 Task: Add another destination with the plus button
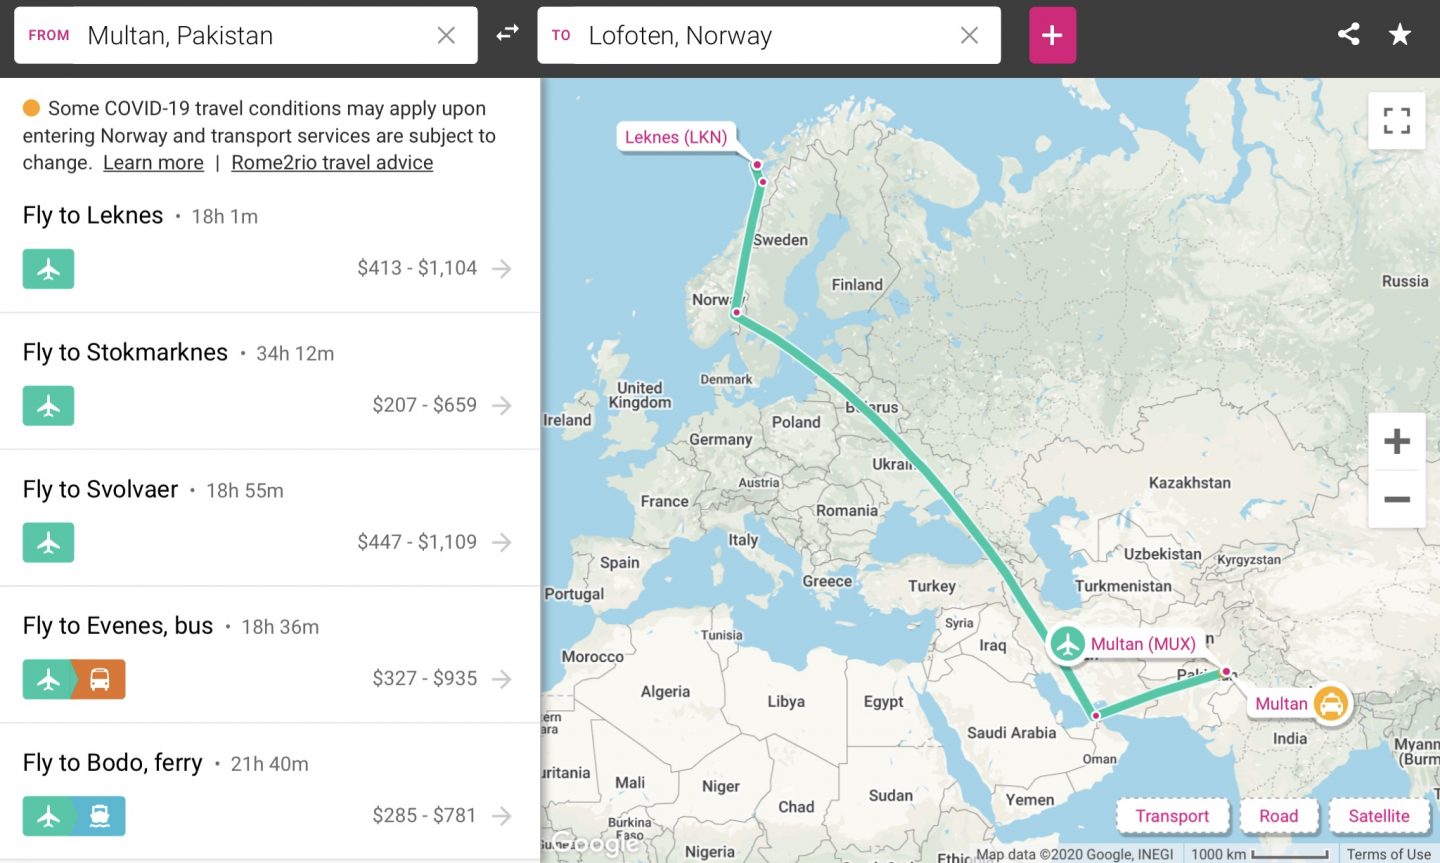(x=1052, y=35)
